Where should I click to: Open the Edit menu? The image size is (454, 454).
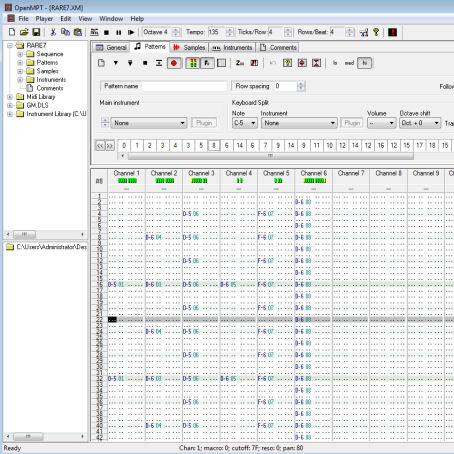tap(66, 19)
